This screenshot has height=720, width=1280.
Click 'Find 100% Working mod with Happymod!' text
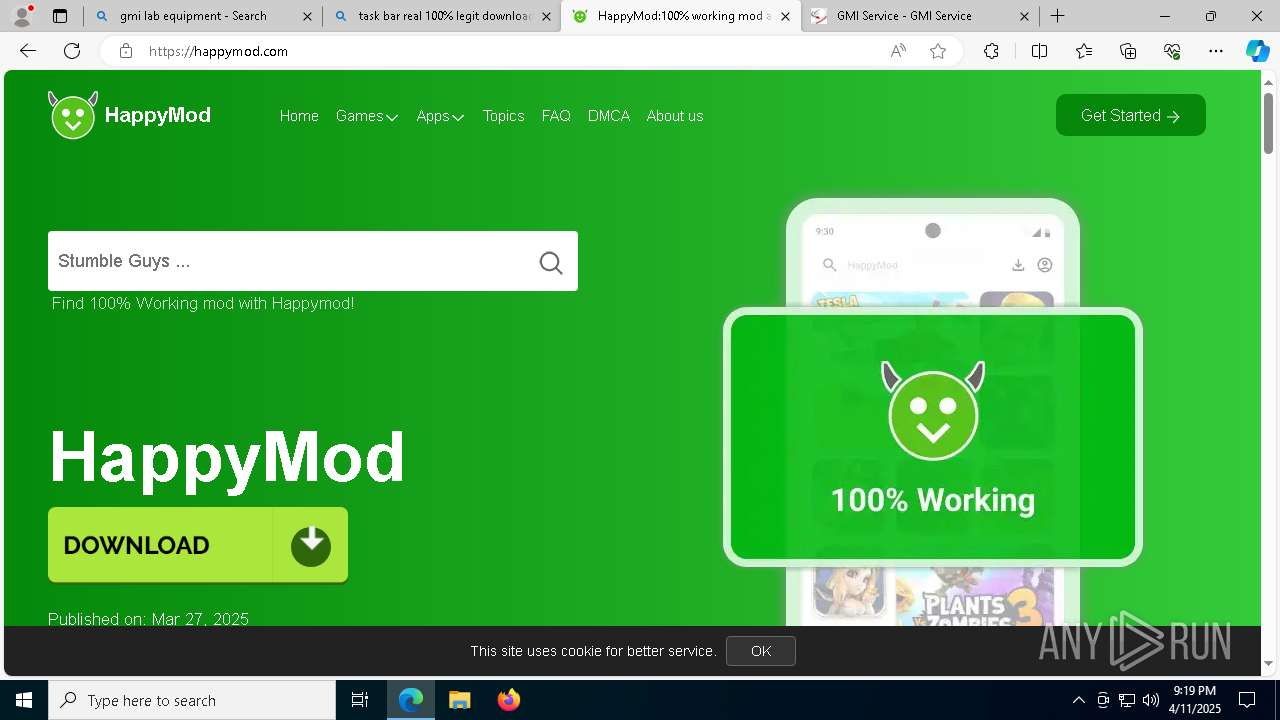203,303
